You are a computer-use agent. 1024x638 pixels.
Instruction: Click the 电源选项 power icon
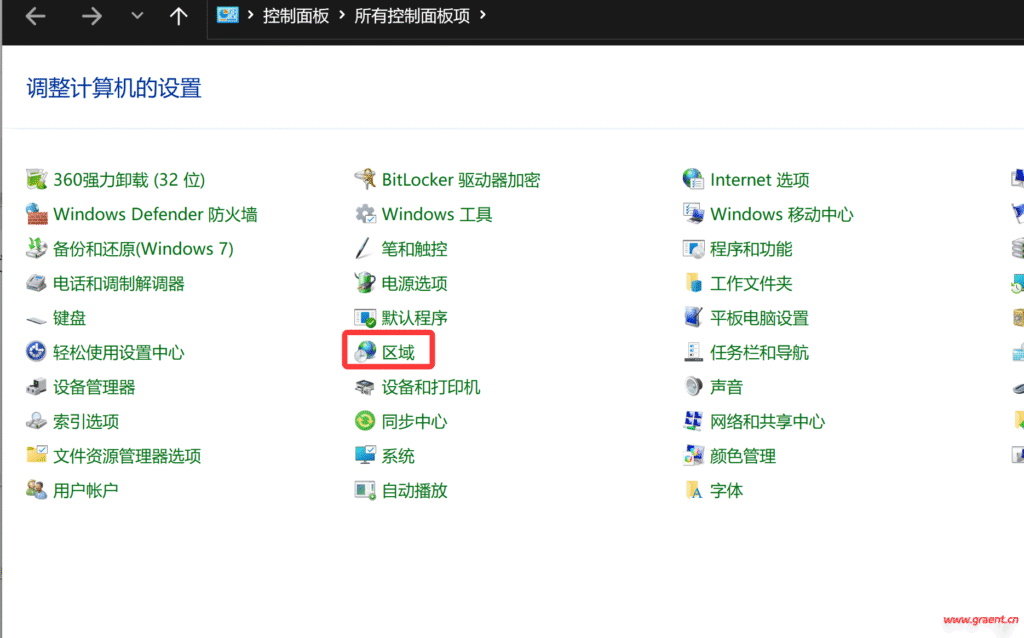pos(366,283)
